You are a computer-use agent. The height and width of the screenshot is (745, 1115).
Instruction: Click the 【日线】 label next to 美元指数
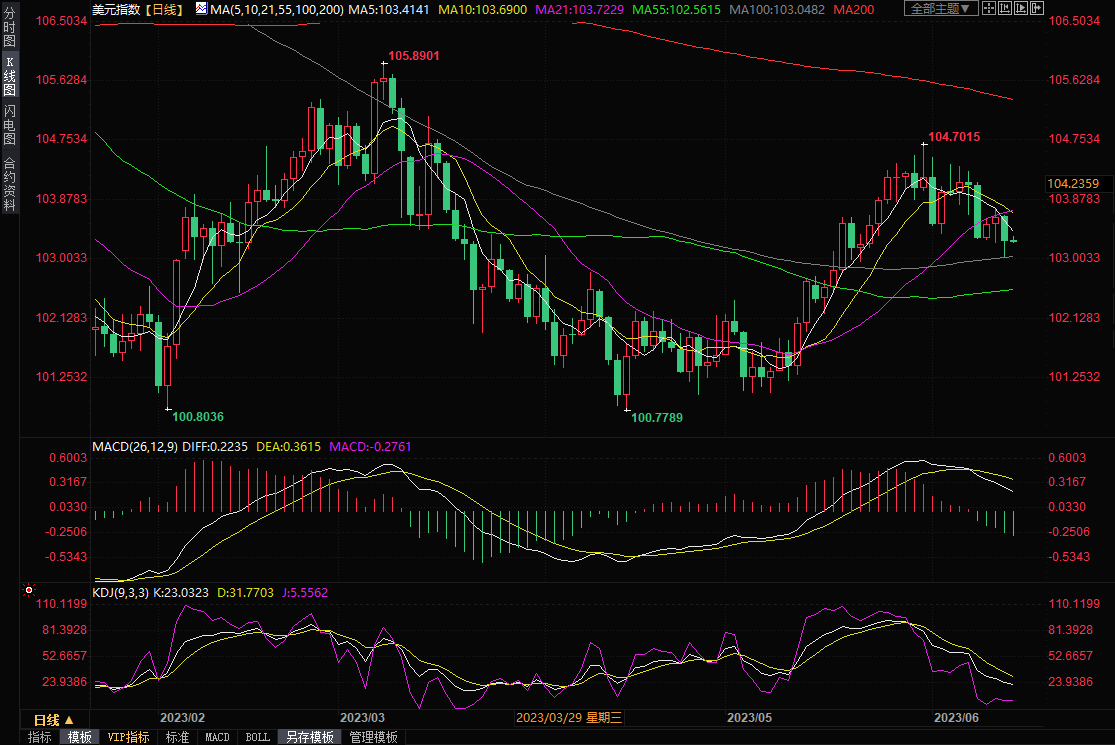[x=163, y=9]
